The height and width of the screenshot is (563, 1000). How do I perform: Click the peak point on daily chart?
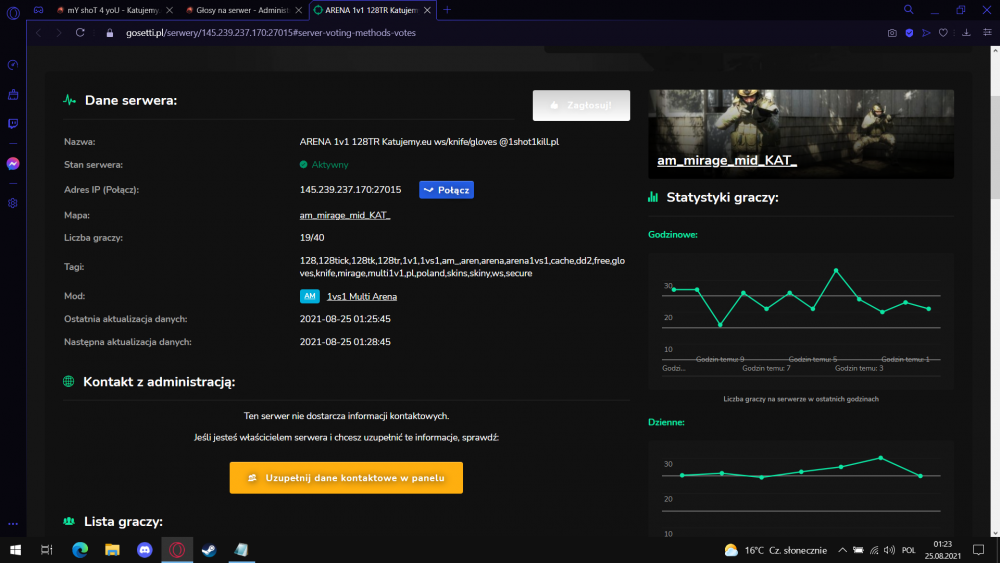[x=881, y=458]
